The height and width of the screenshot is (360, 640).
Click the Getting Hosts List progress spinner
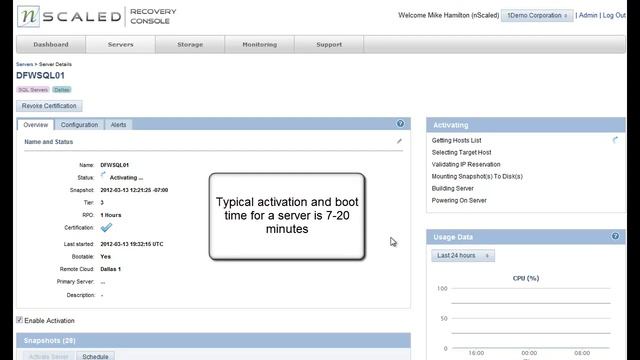[x=615, y=140]
